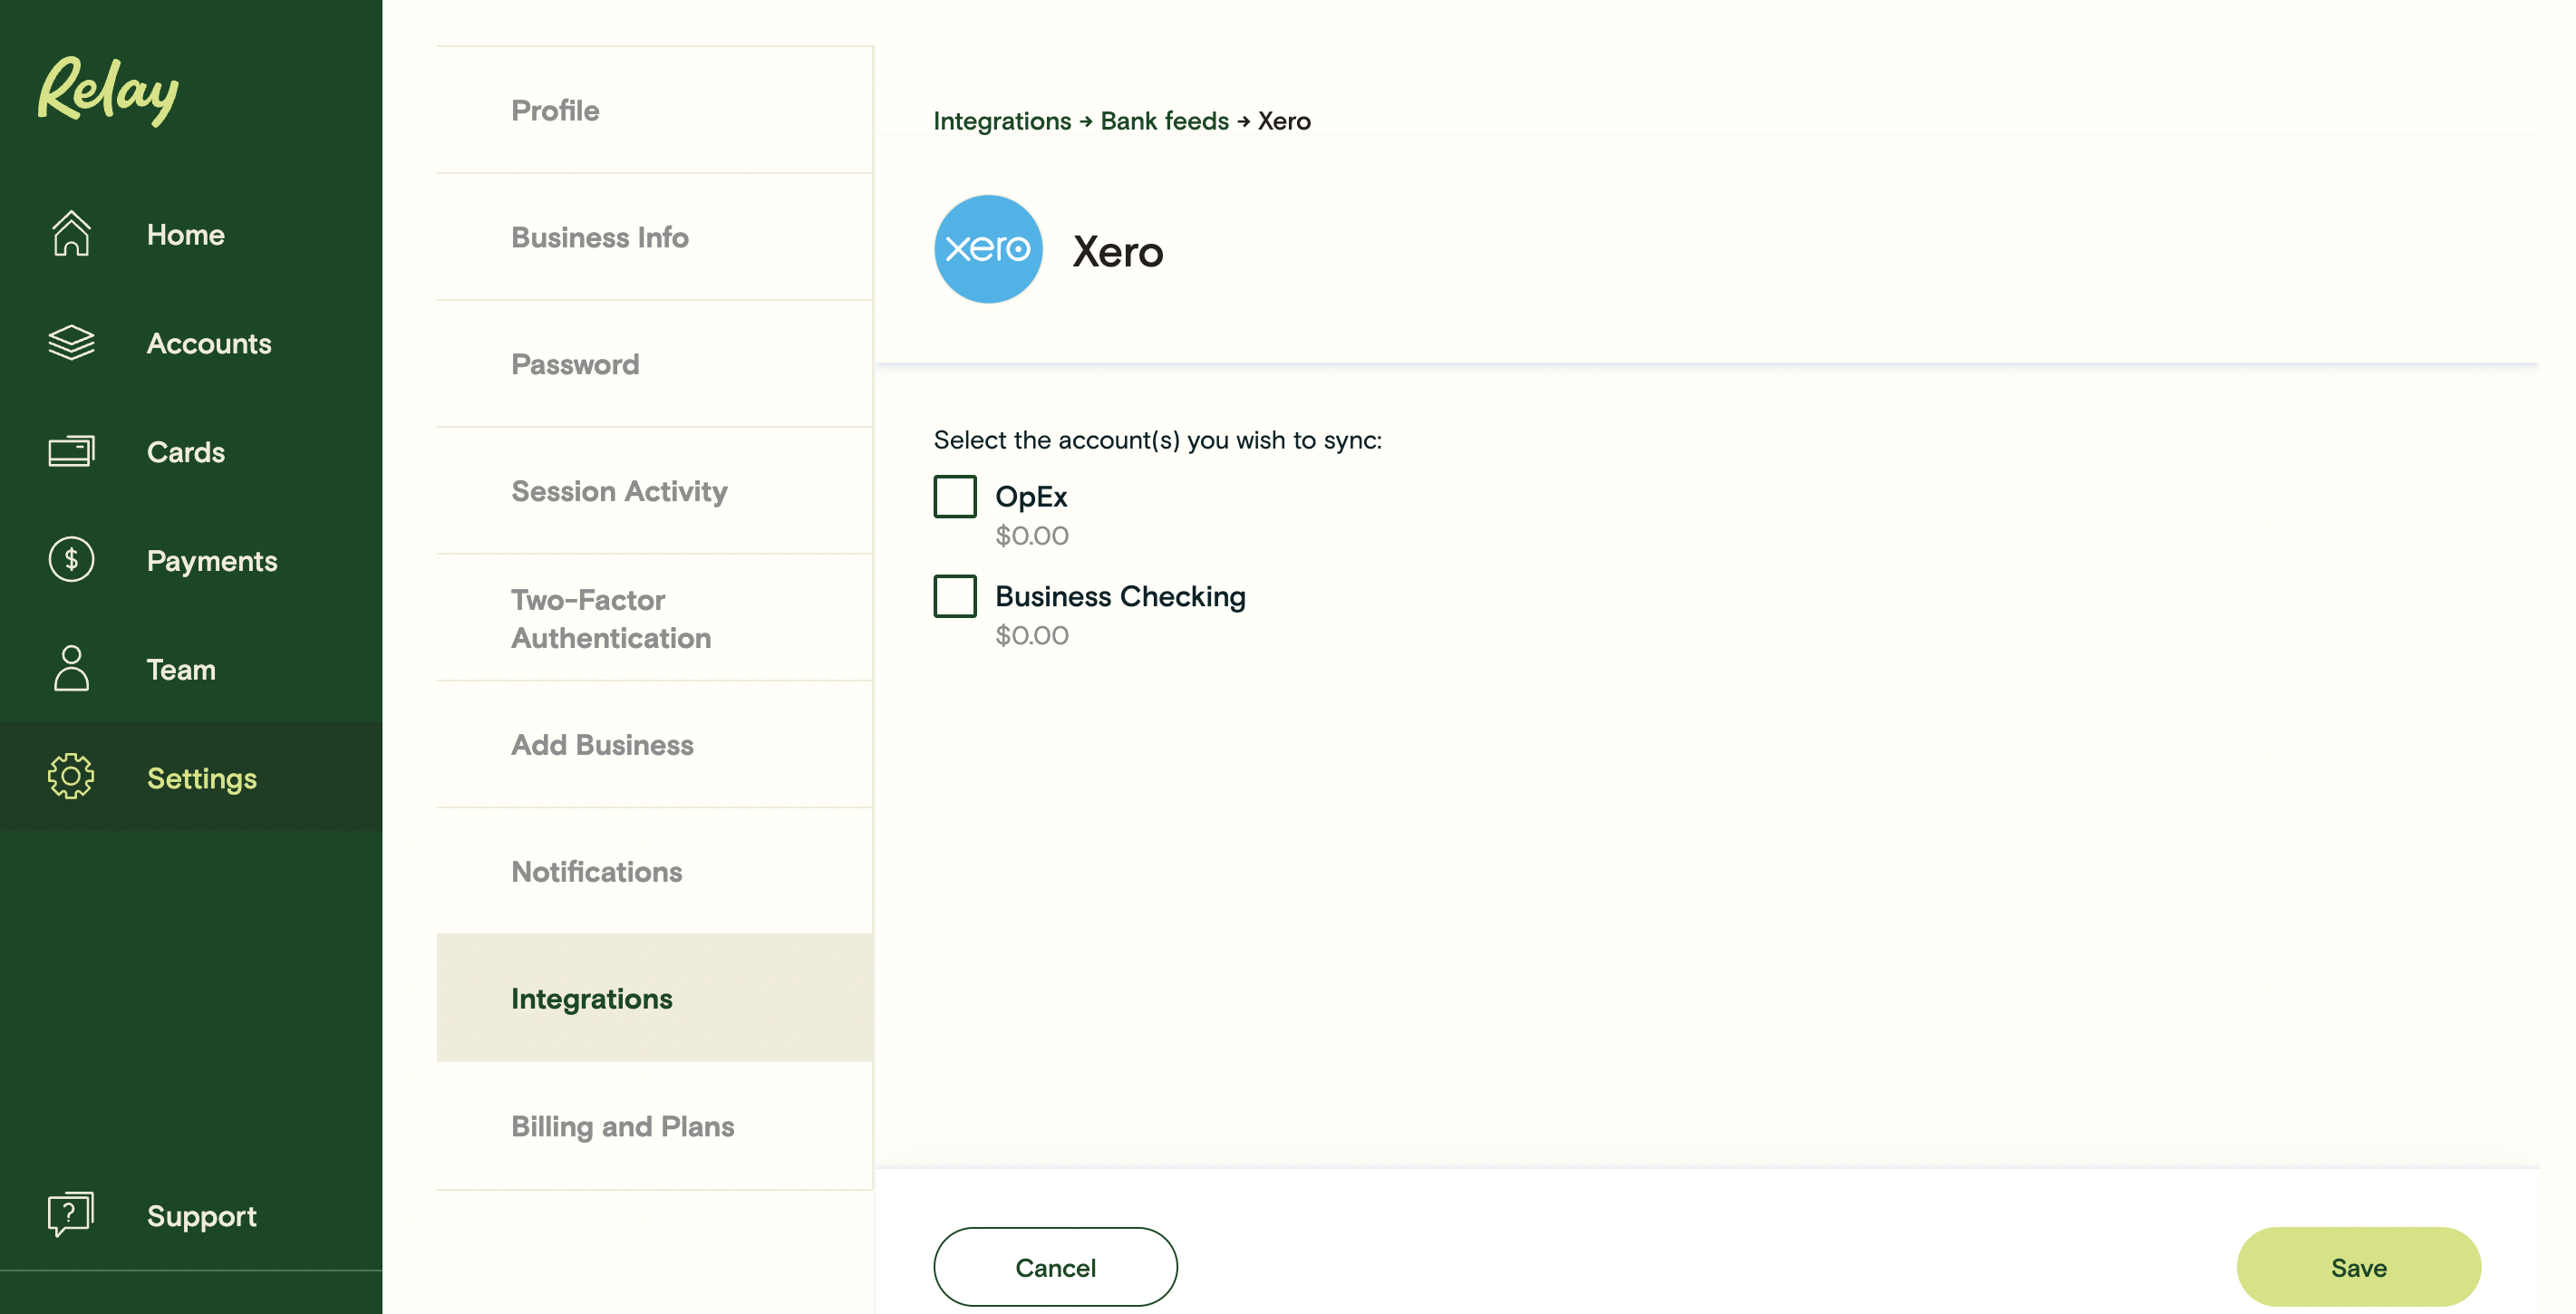Screen dimensions: 2576x1314
Task: Click the Support chat icon
Action: tap(71, 1214)
